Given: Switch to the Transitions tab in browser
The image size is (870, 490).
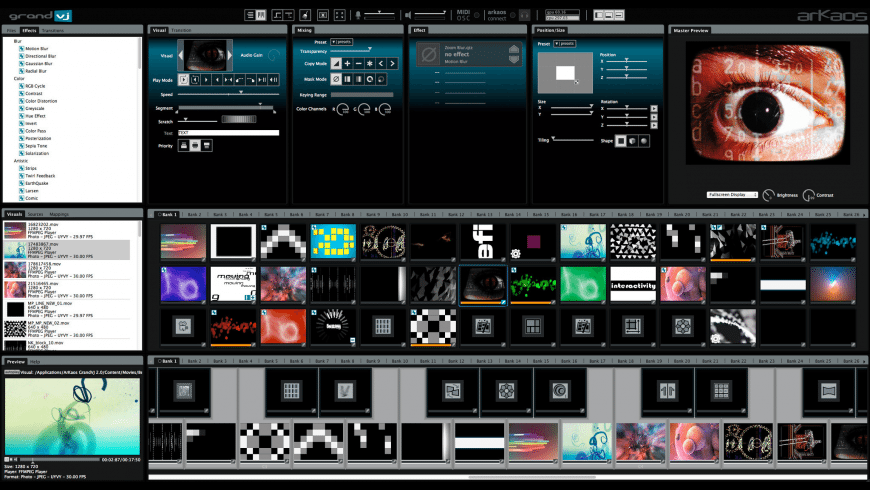Looking at the screenshot, I should tap(53, 31).
